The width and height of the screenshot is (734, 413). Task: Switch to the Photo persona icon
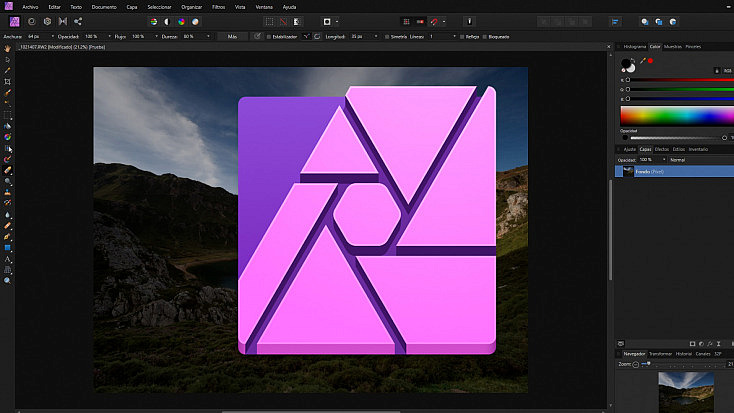click(15, 22)
